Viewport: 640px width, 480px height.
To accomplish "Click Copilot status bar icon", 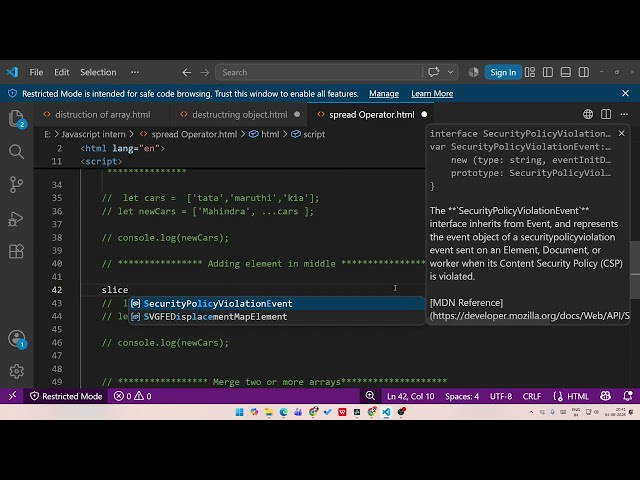I will [x=605, y=396].
